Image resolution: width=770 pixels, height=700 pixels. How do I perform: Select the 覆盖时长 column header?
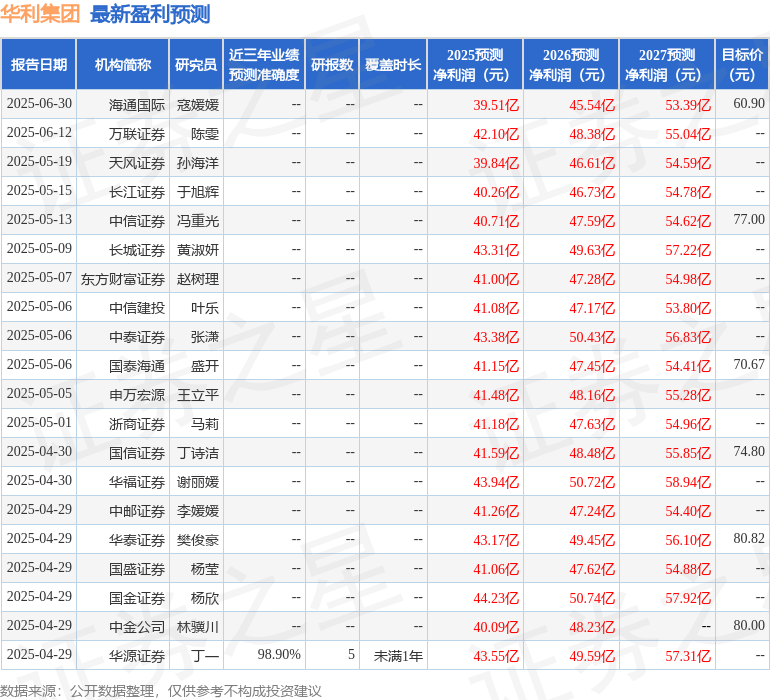click(393, 64)
